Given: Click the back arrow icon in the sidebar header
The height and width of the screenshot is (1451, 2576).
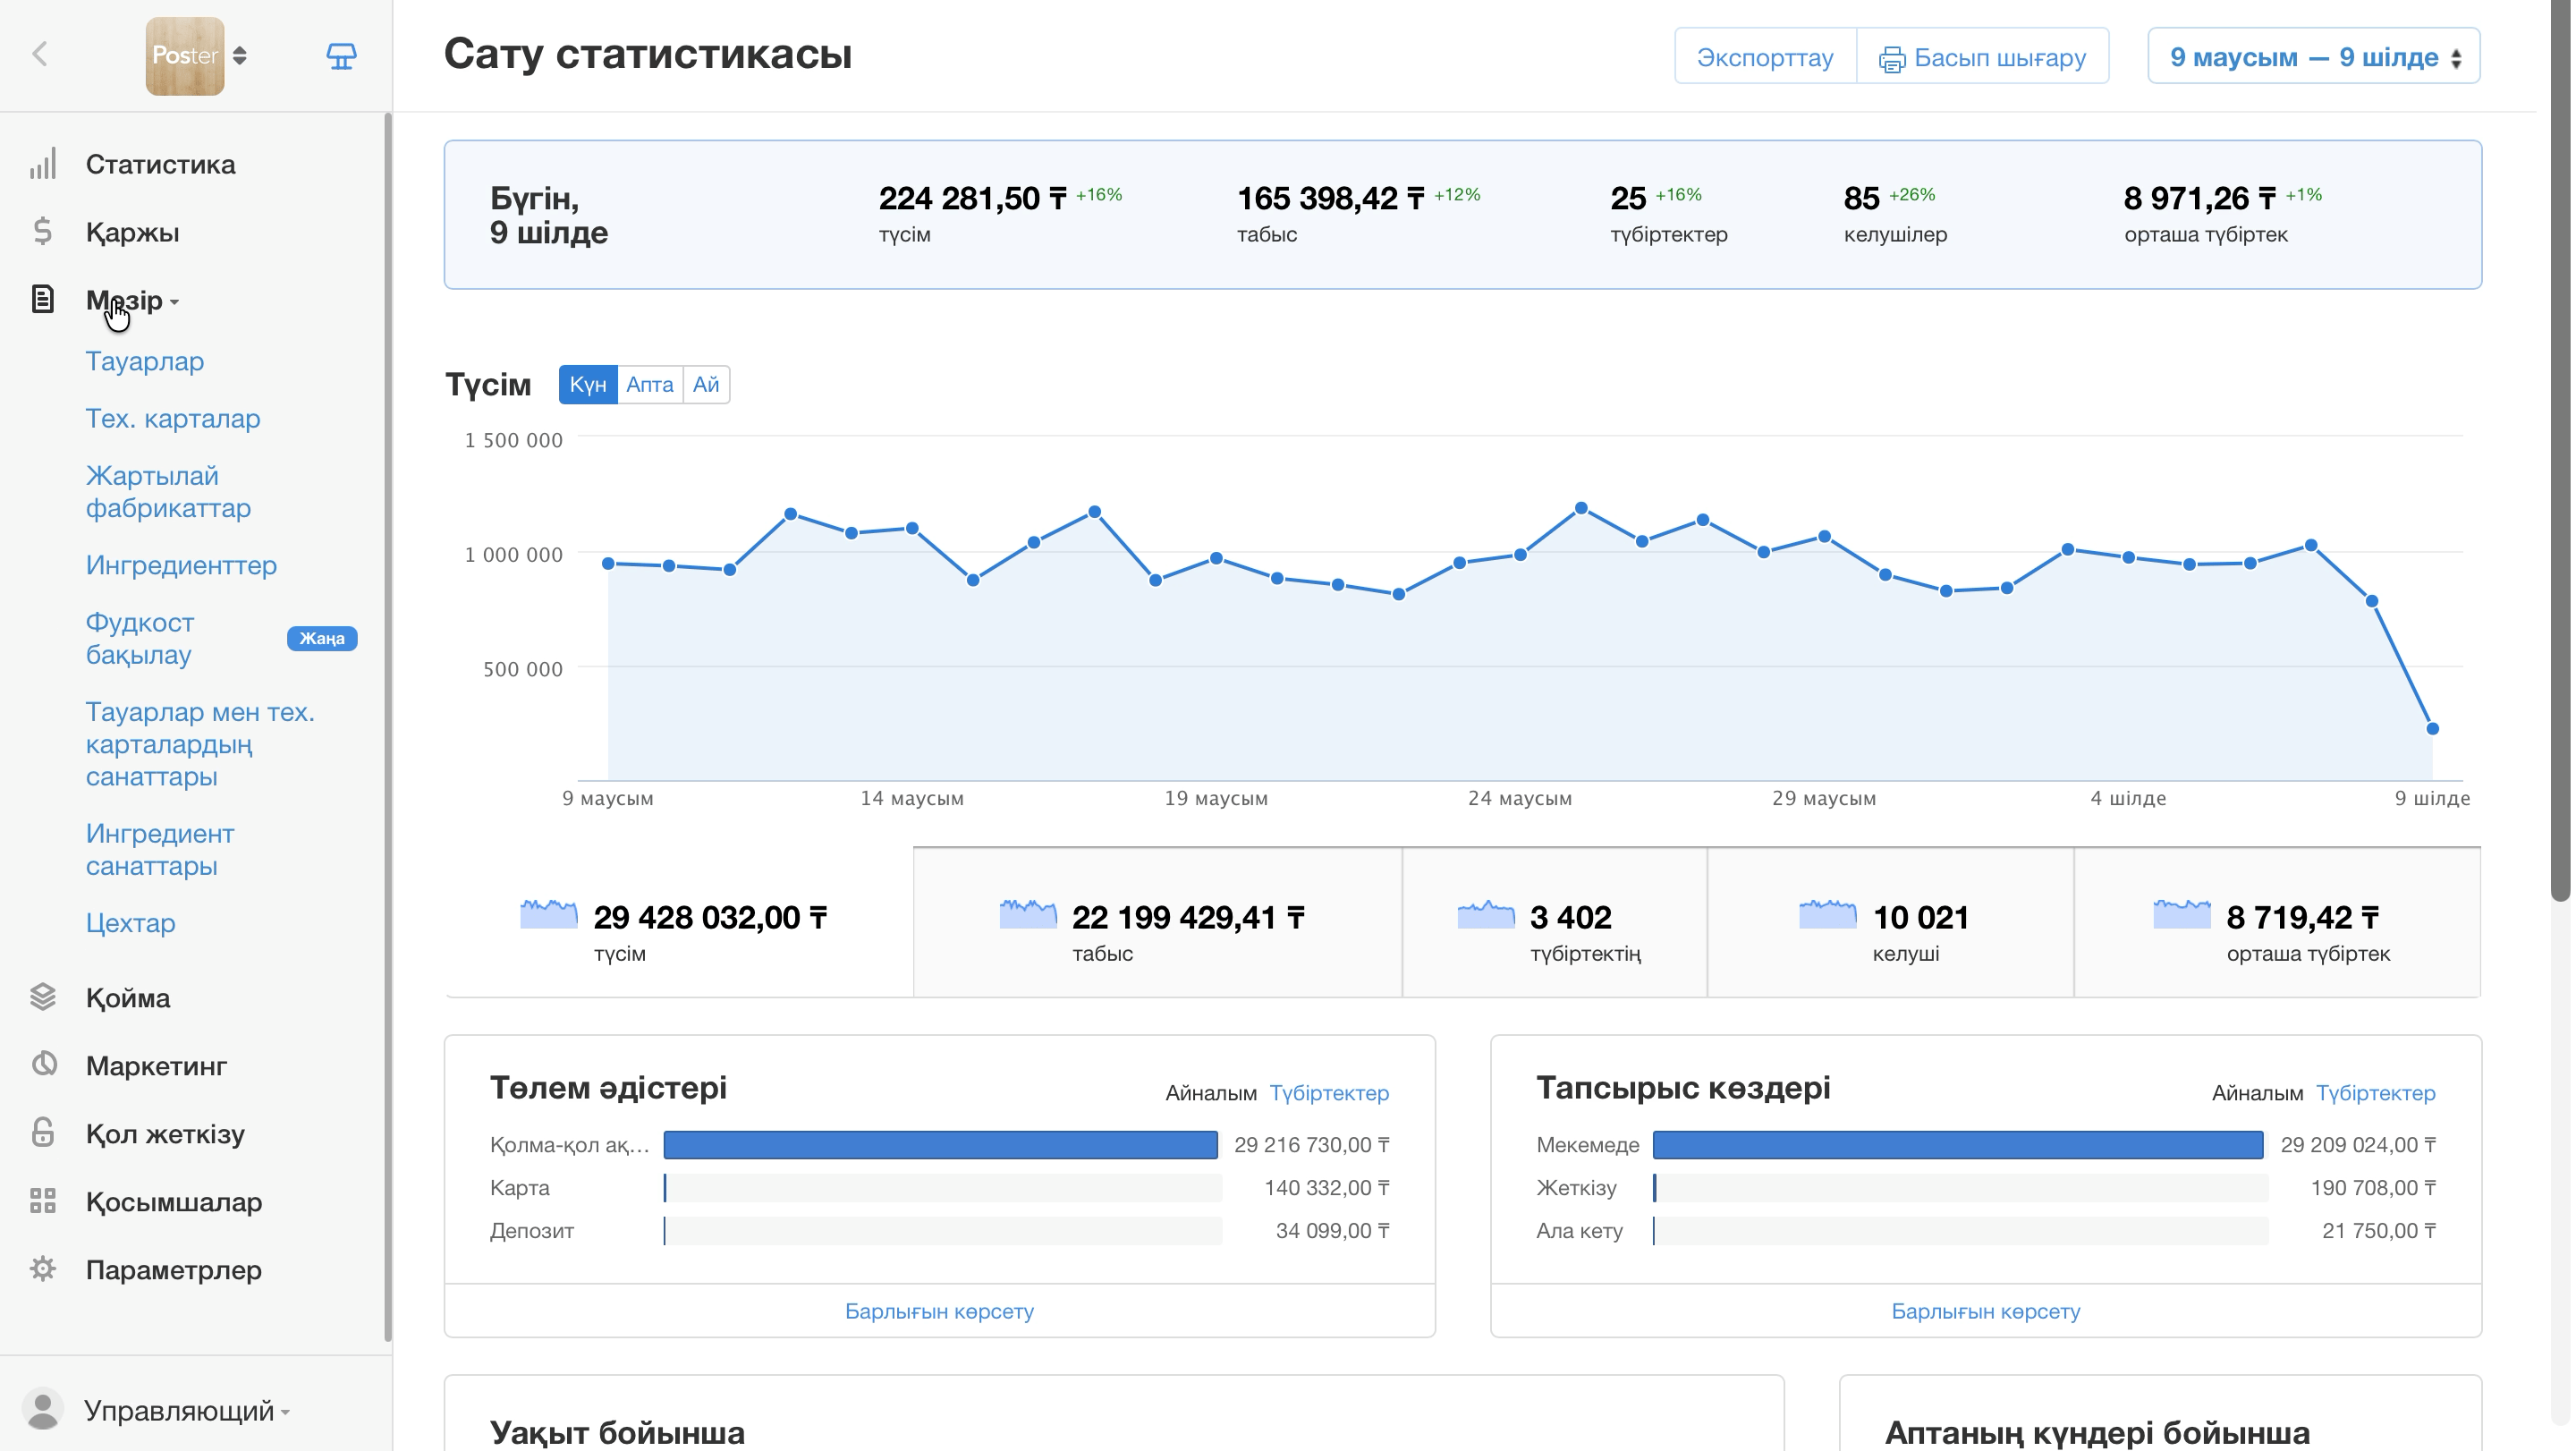Looking at the screenshot, I should pos(40,54).
